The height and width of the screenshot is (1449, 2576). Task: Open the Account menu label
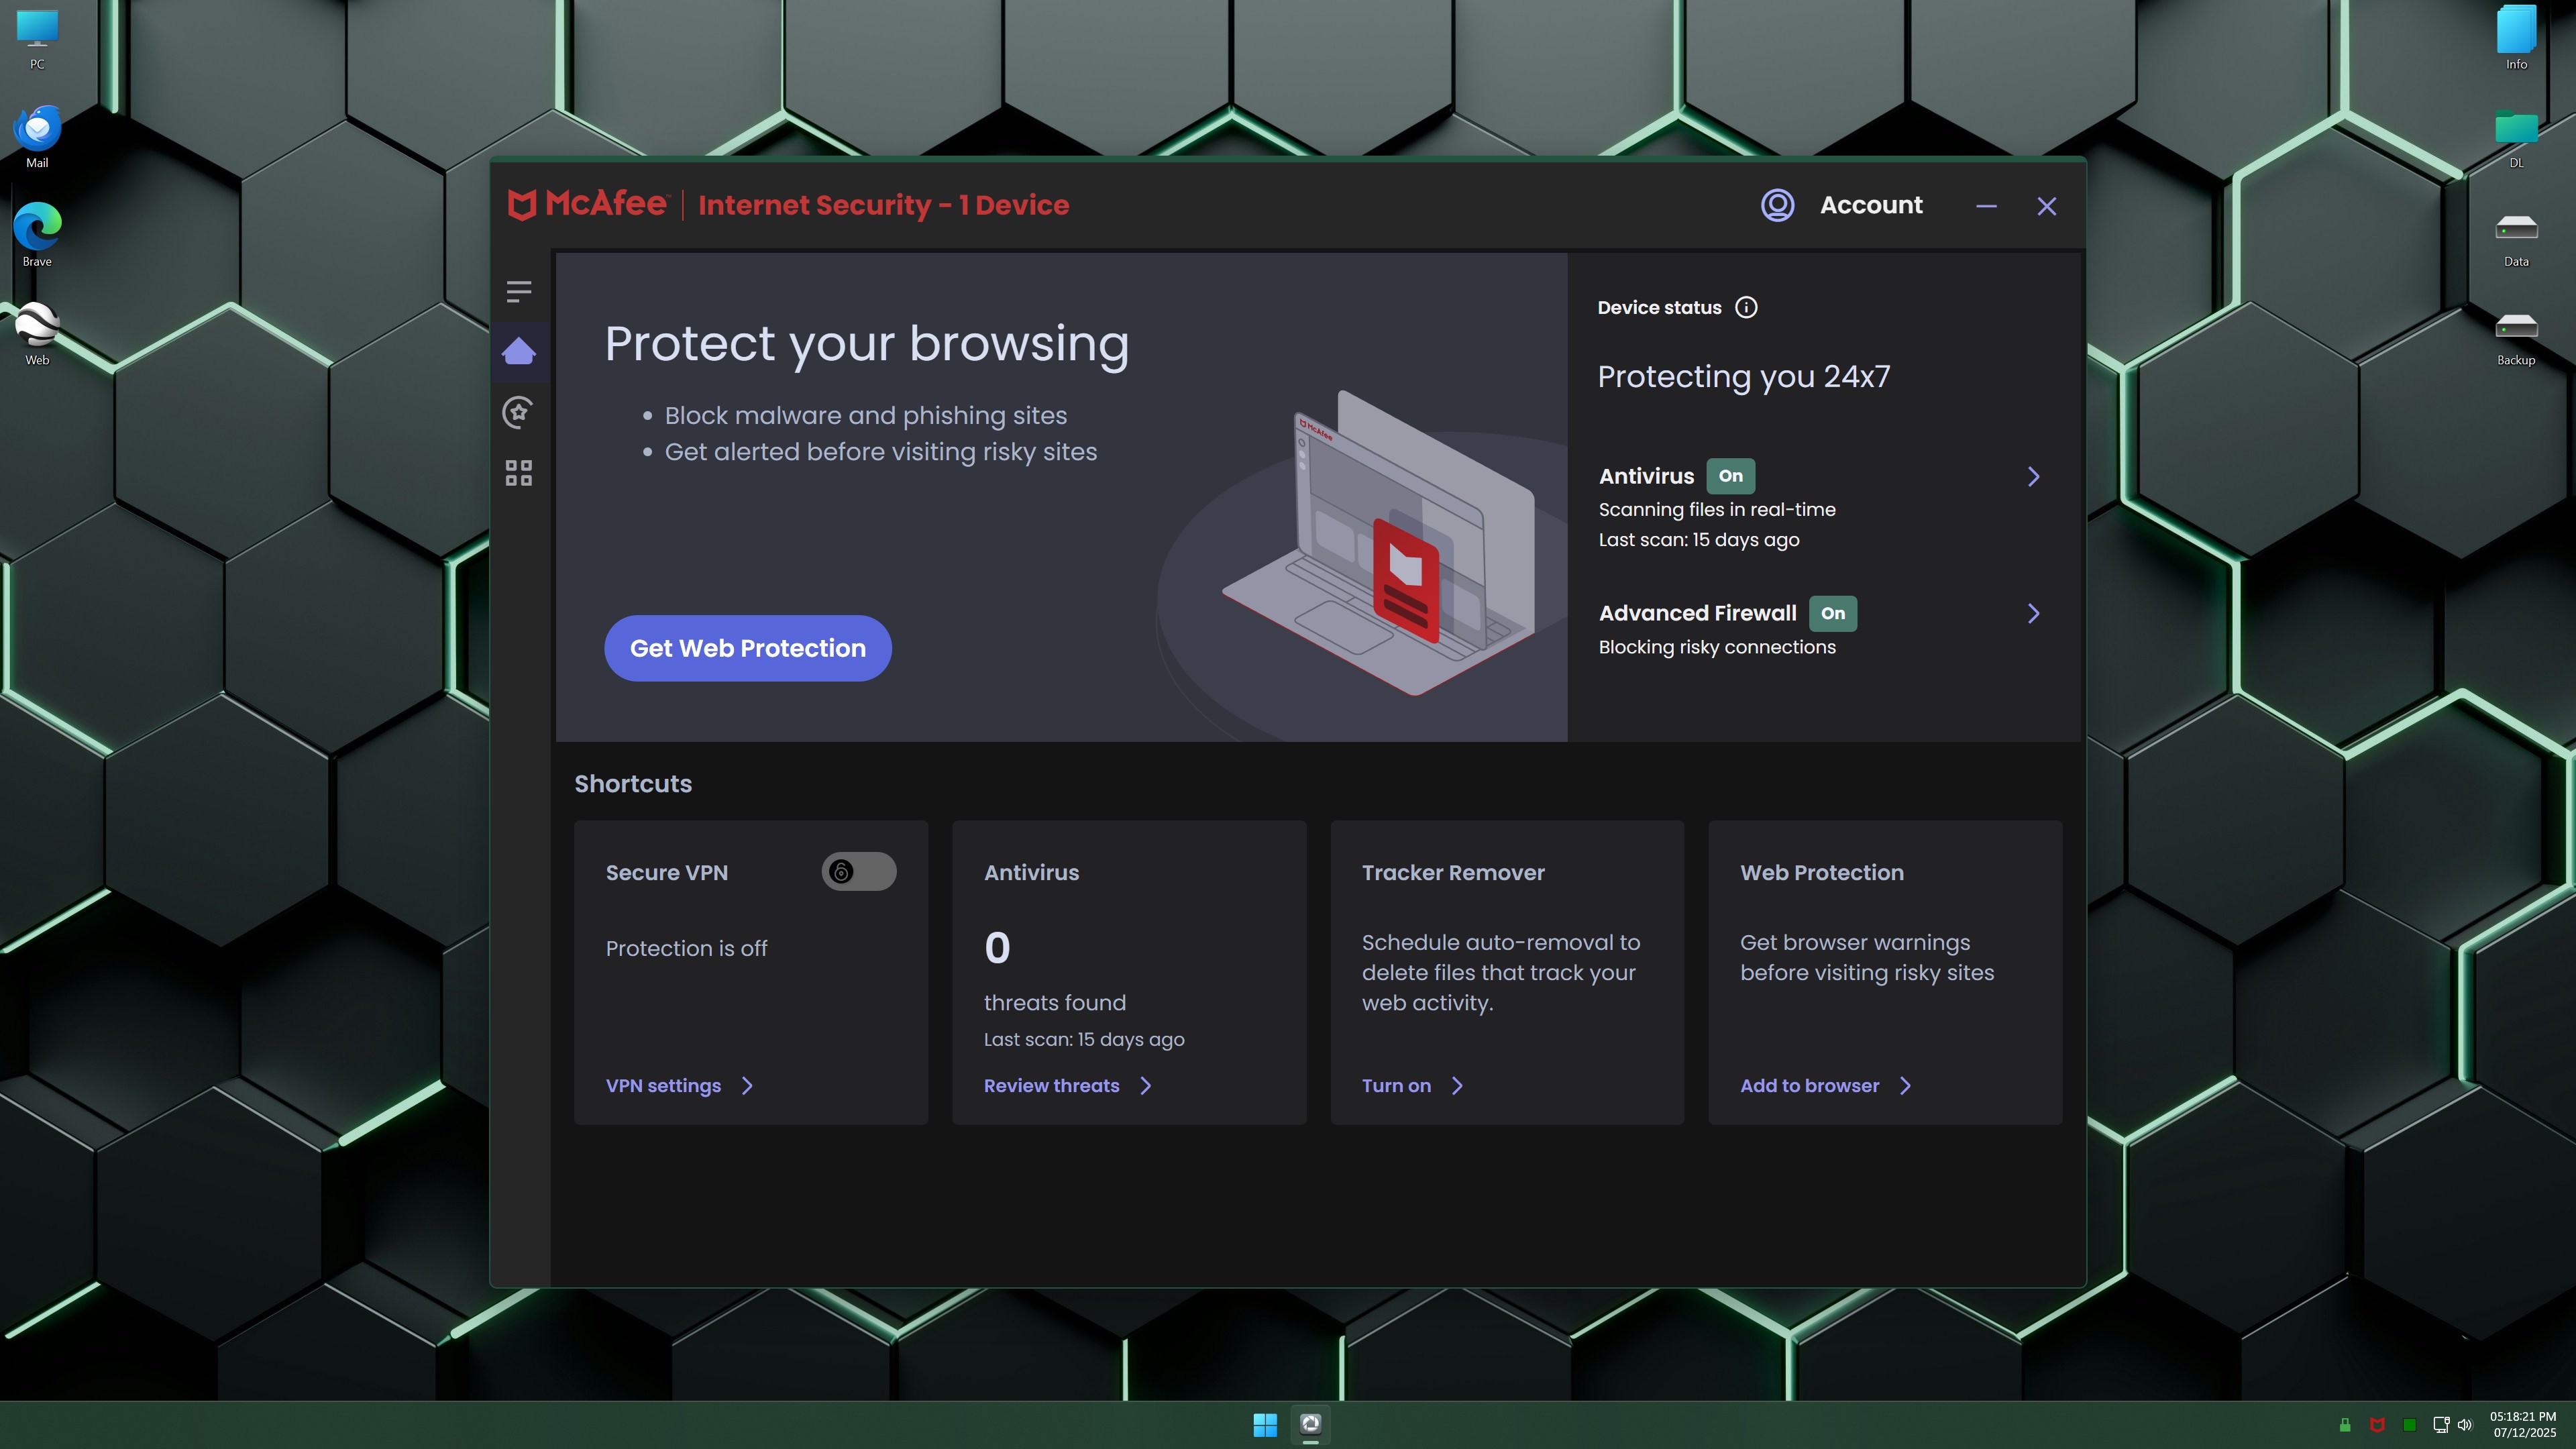pos(1871,204)
